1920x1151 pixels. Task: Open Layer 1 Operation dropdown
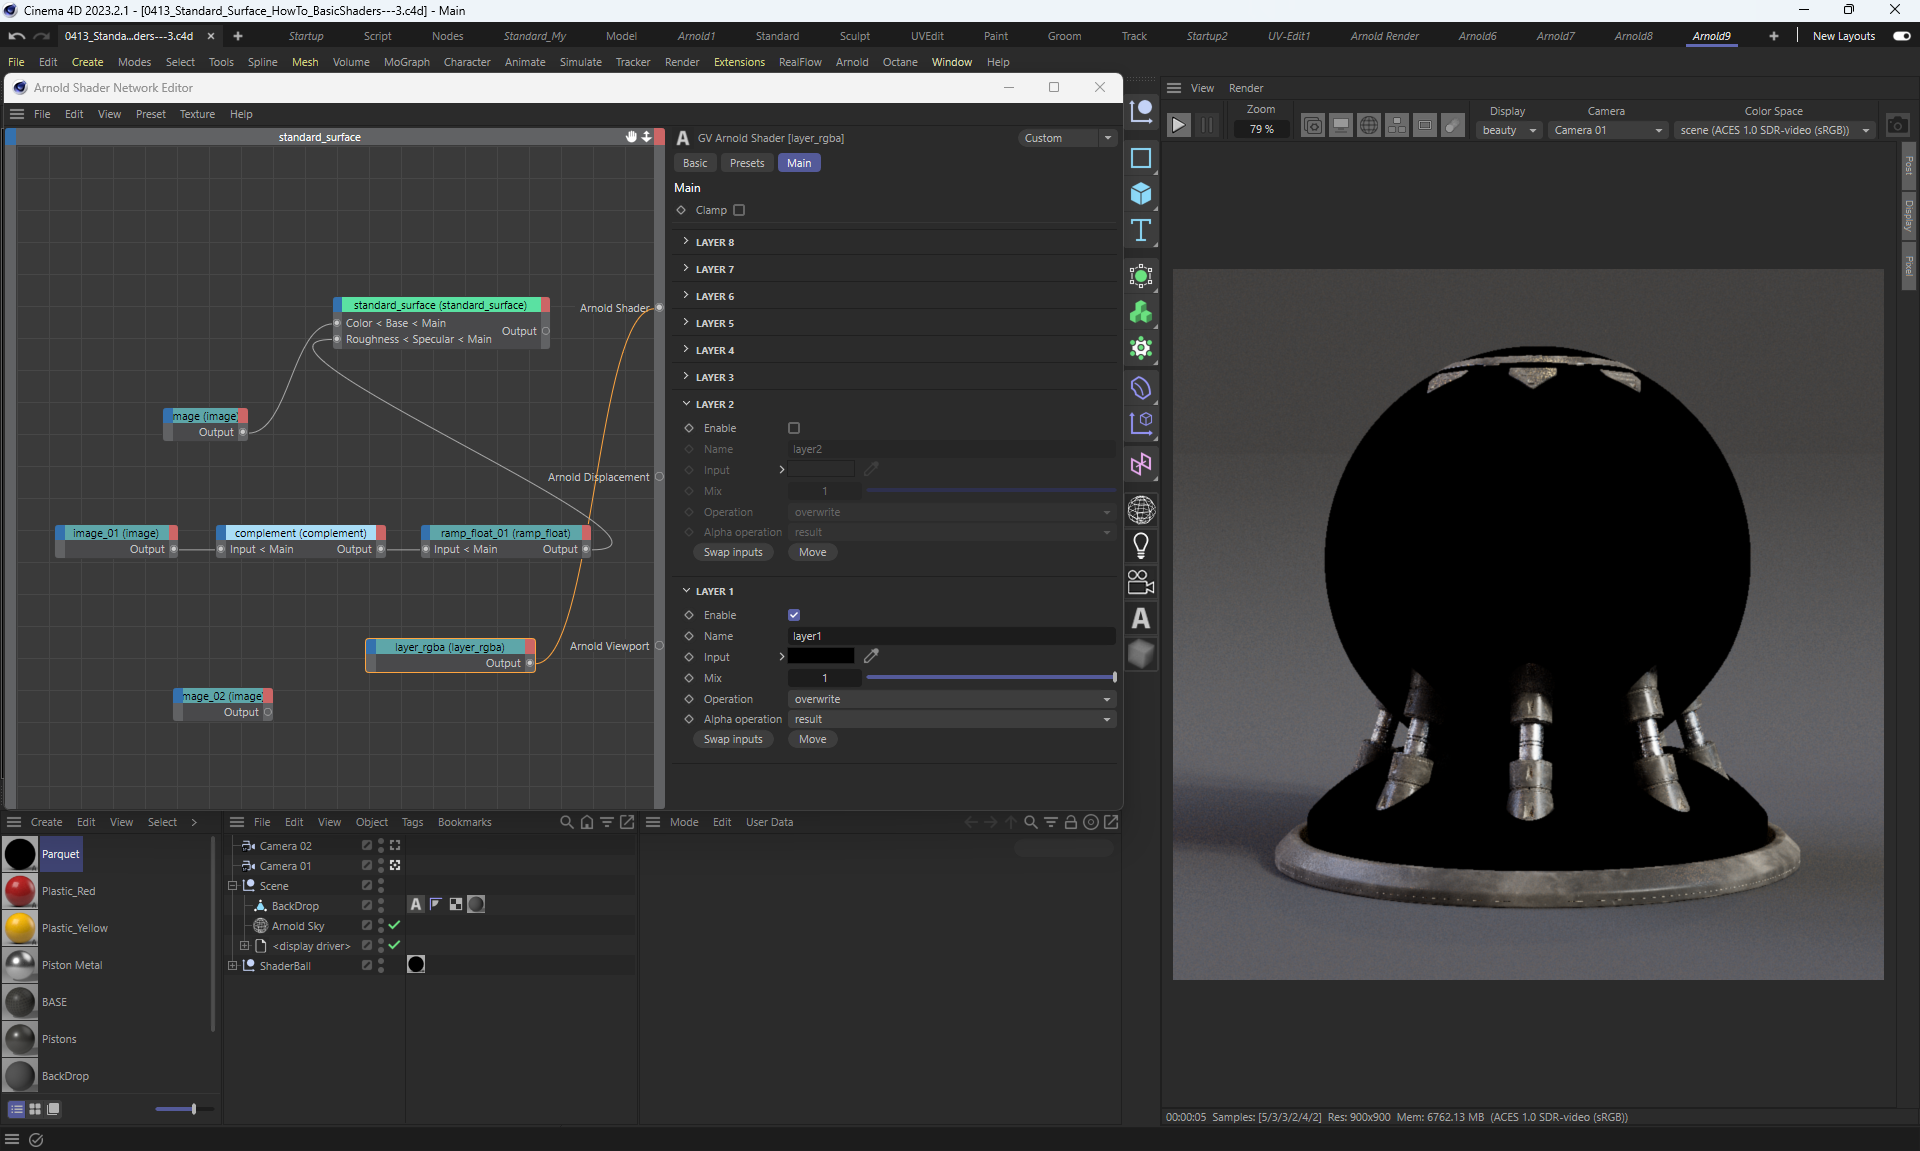coord(950,699)
